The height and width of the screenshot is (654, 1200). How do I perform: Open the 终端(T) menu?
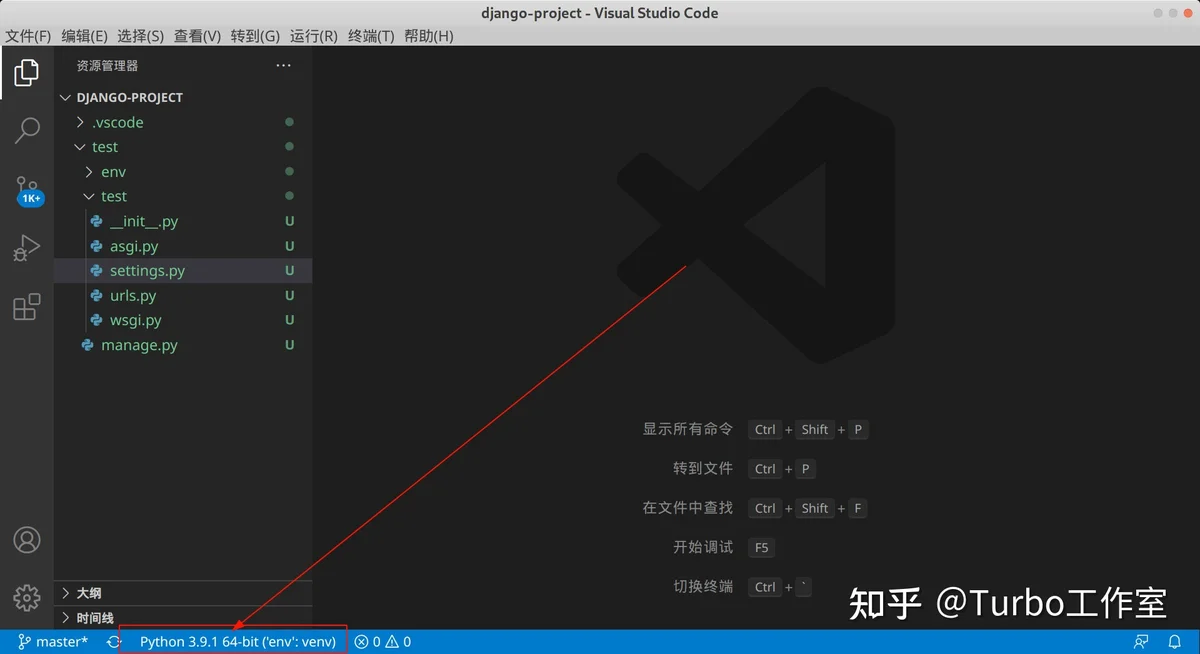pos(371,36)
